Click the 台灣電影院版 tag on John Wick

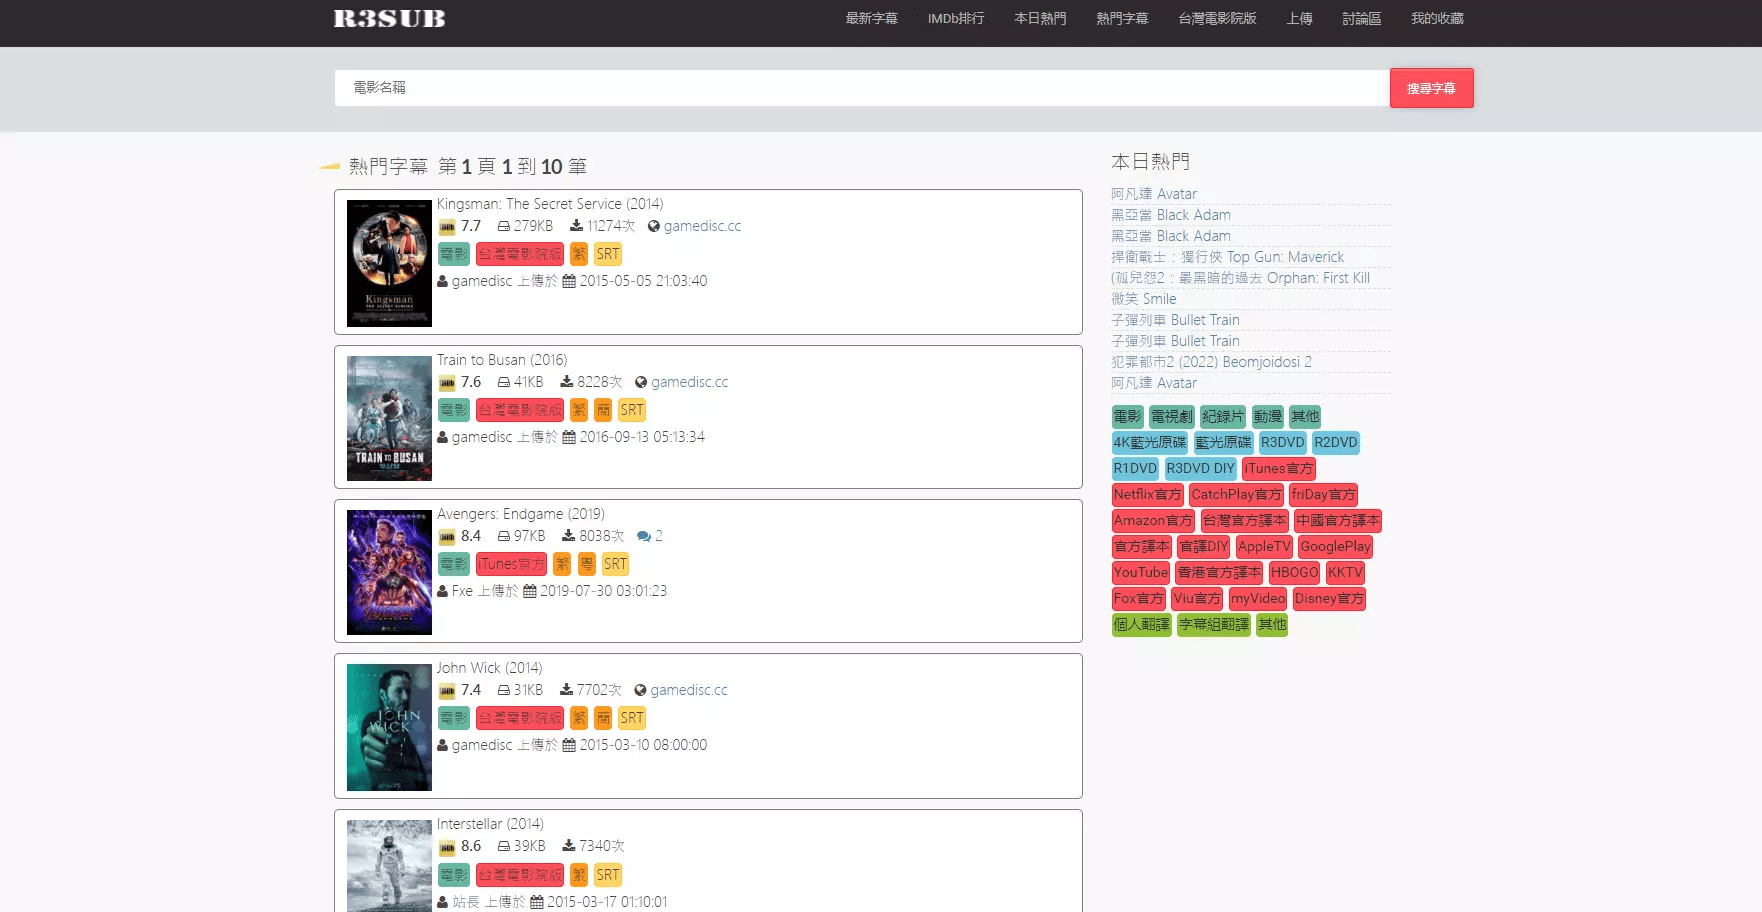click(520, 718)
